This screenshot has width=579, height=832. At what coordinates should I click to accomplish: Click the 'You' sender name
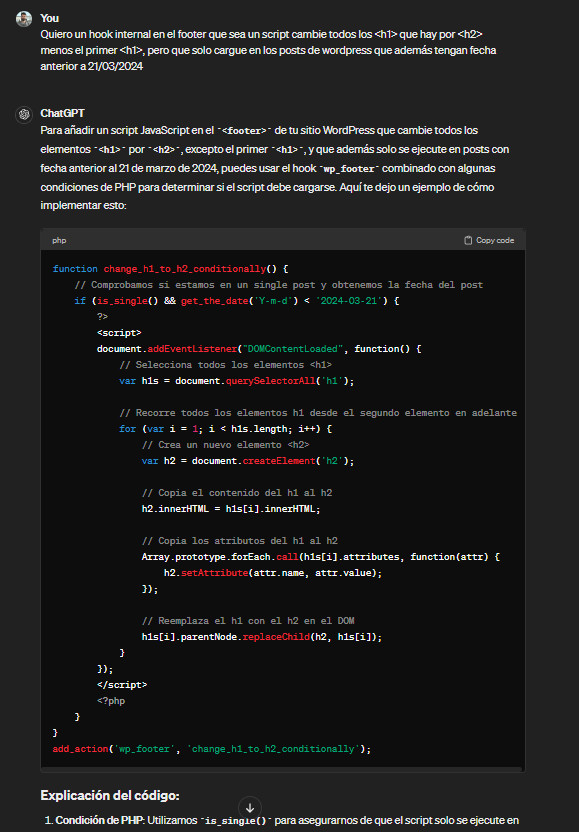pyautogui.click(x=49, y=18)
